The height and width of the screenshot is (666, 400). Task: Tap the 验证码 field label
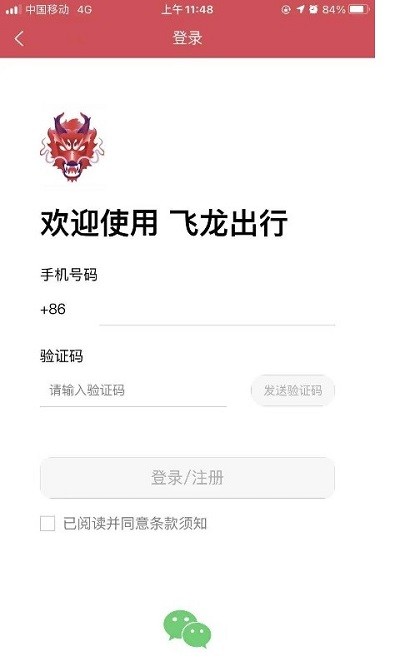(62, 356)
